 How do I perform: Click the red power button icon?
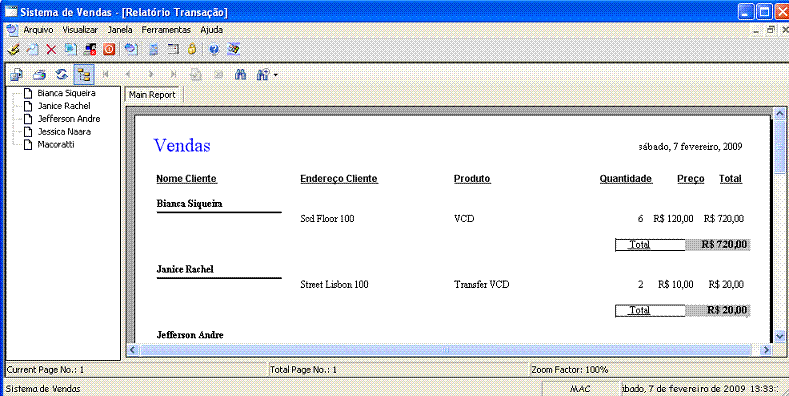(x=109, y=49)
